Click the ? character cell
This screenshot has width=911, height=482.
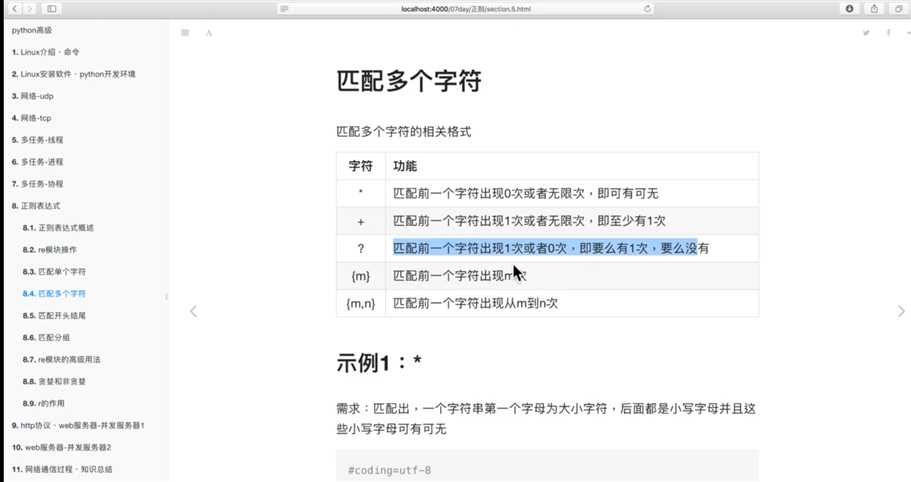click(361, 249)
